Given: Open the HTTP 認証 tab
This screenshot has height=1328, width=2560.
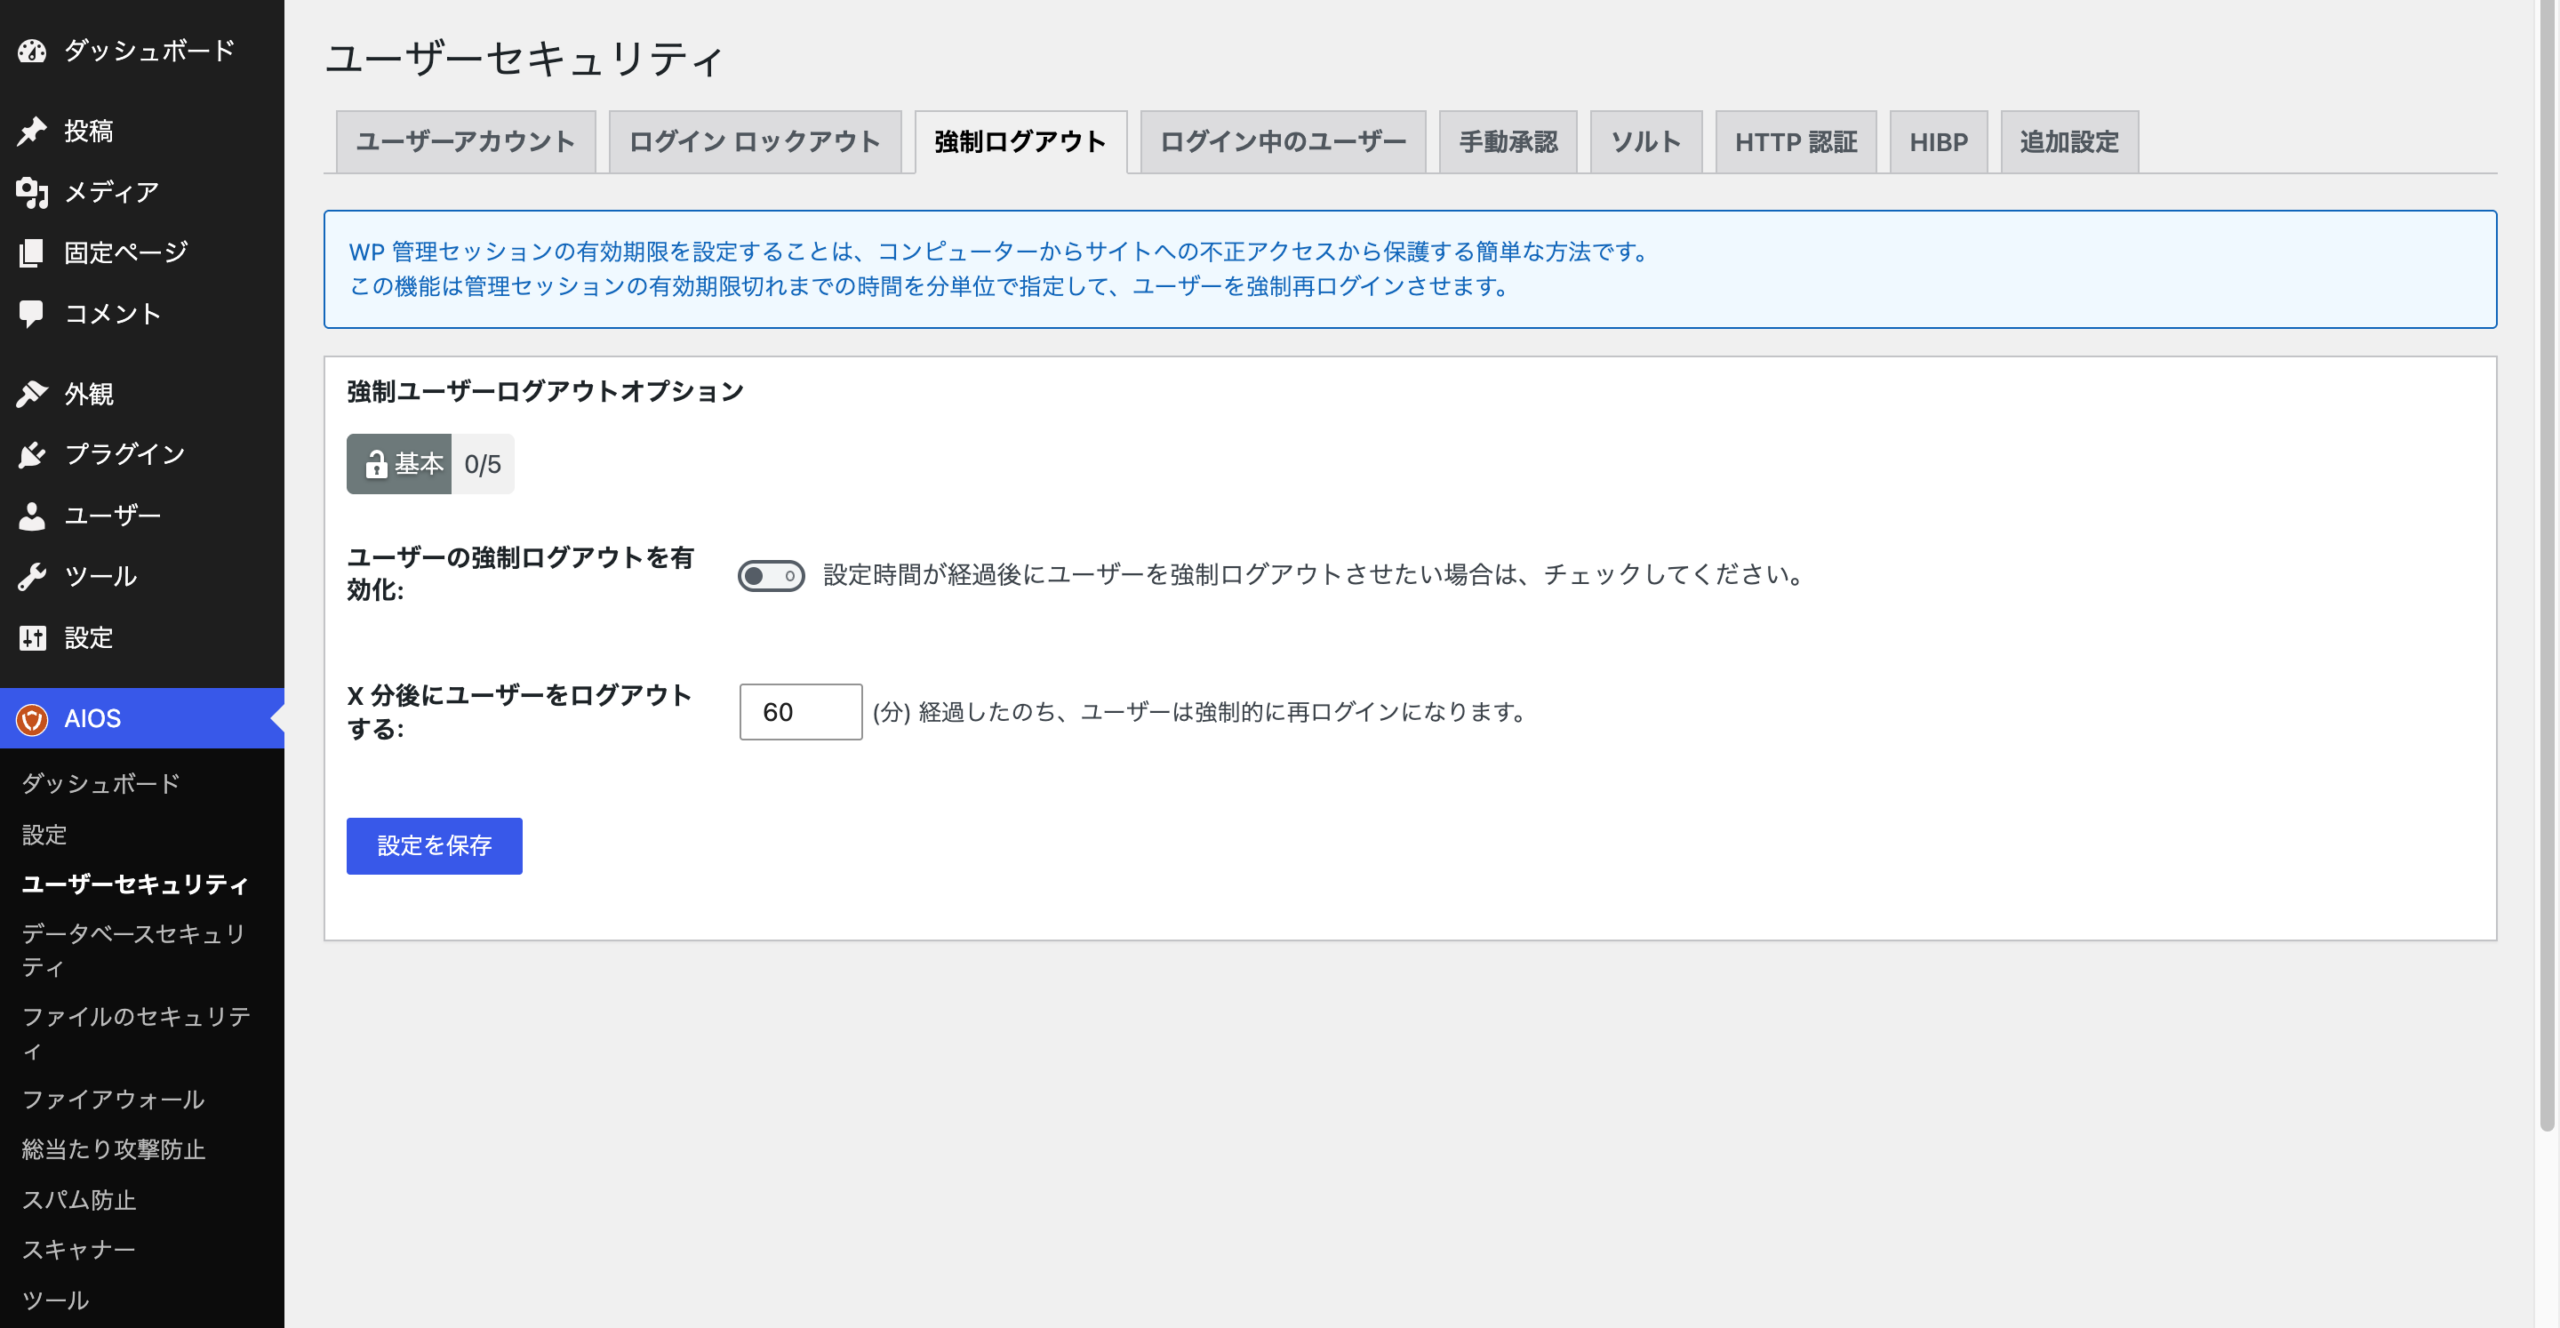Looking at the screenshot, I should pyautogui.click(x=1796, y=142).
